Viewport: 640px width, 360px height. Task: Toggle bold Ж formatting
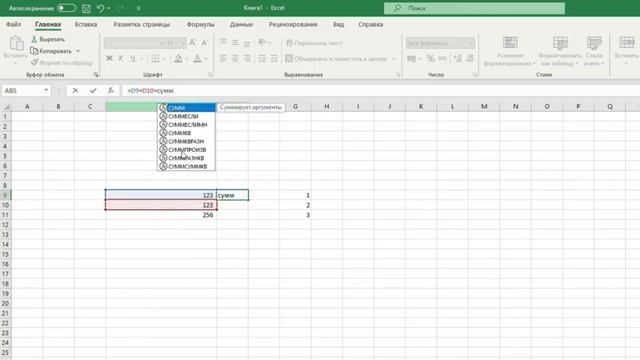(x=109, y=59)
